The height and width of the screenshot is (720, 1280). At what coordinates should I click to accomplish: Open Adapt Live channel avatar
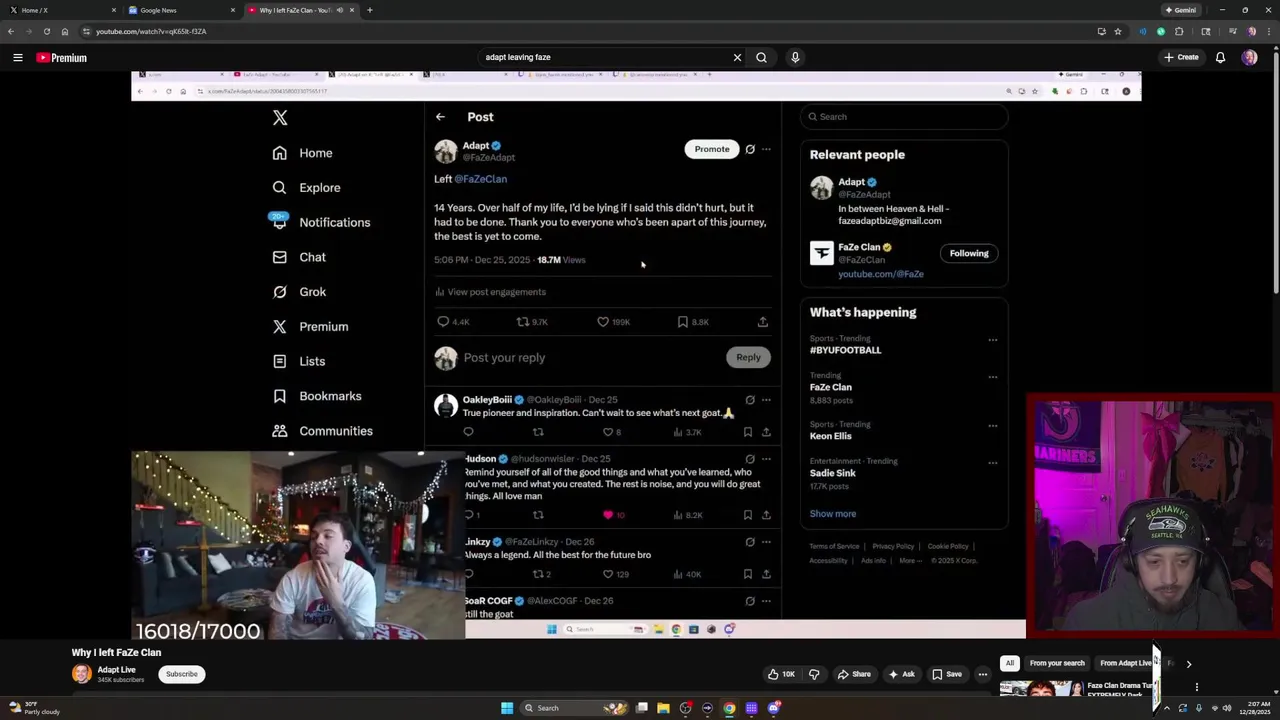[x=82, y=674]
